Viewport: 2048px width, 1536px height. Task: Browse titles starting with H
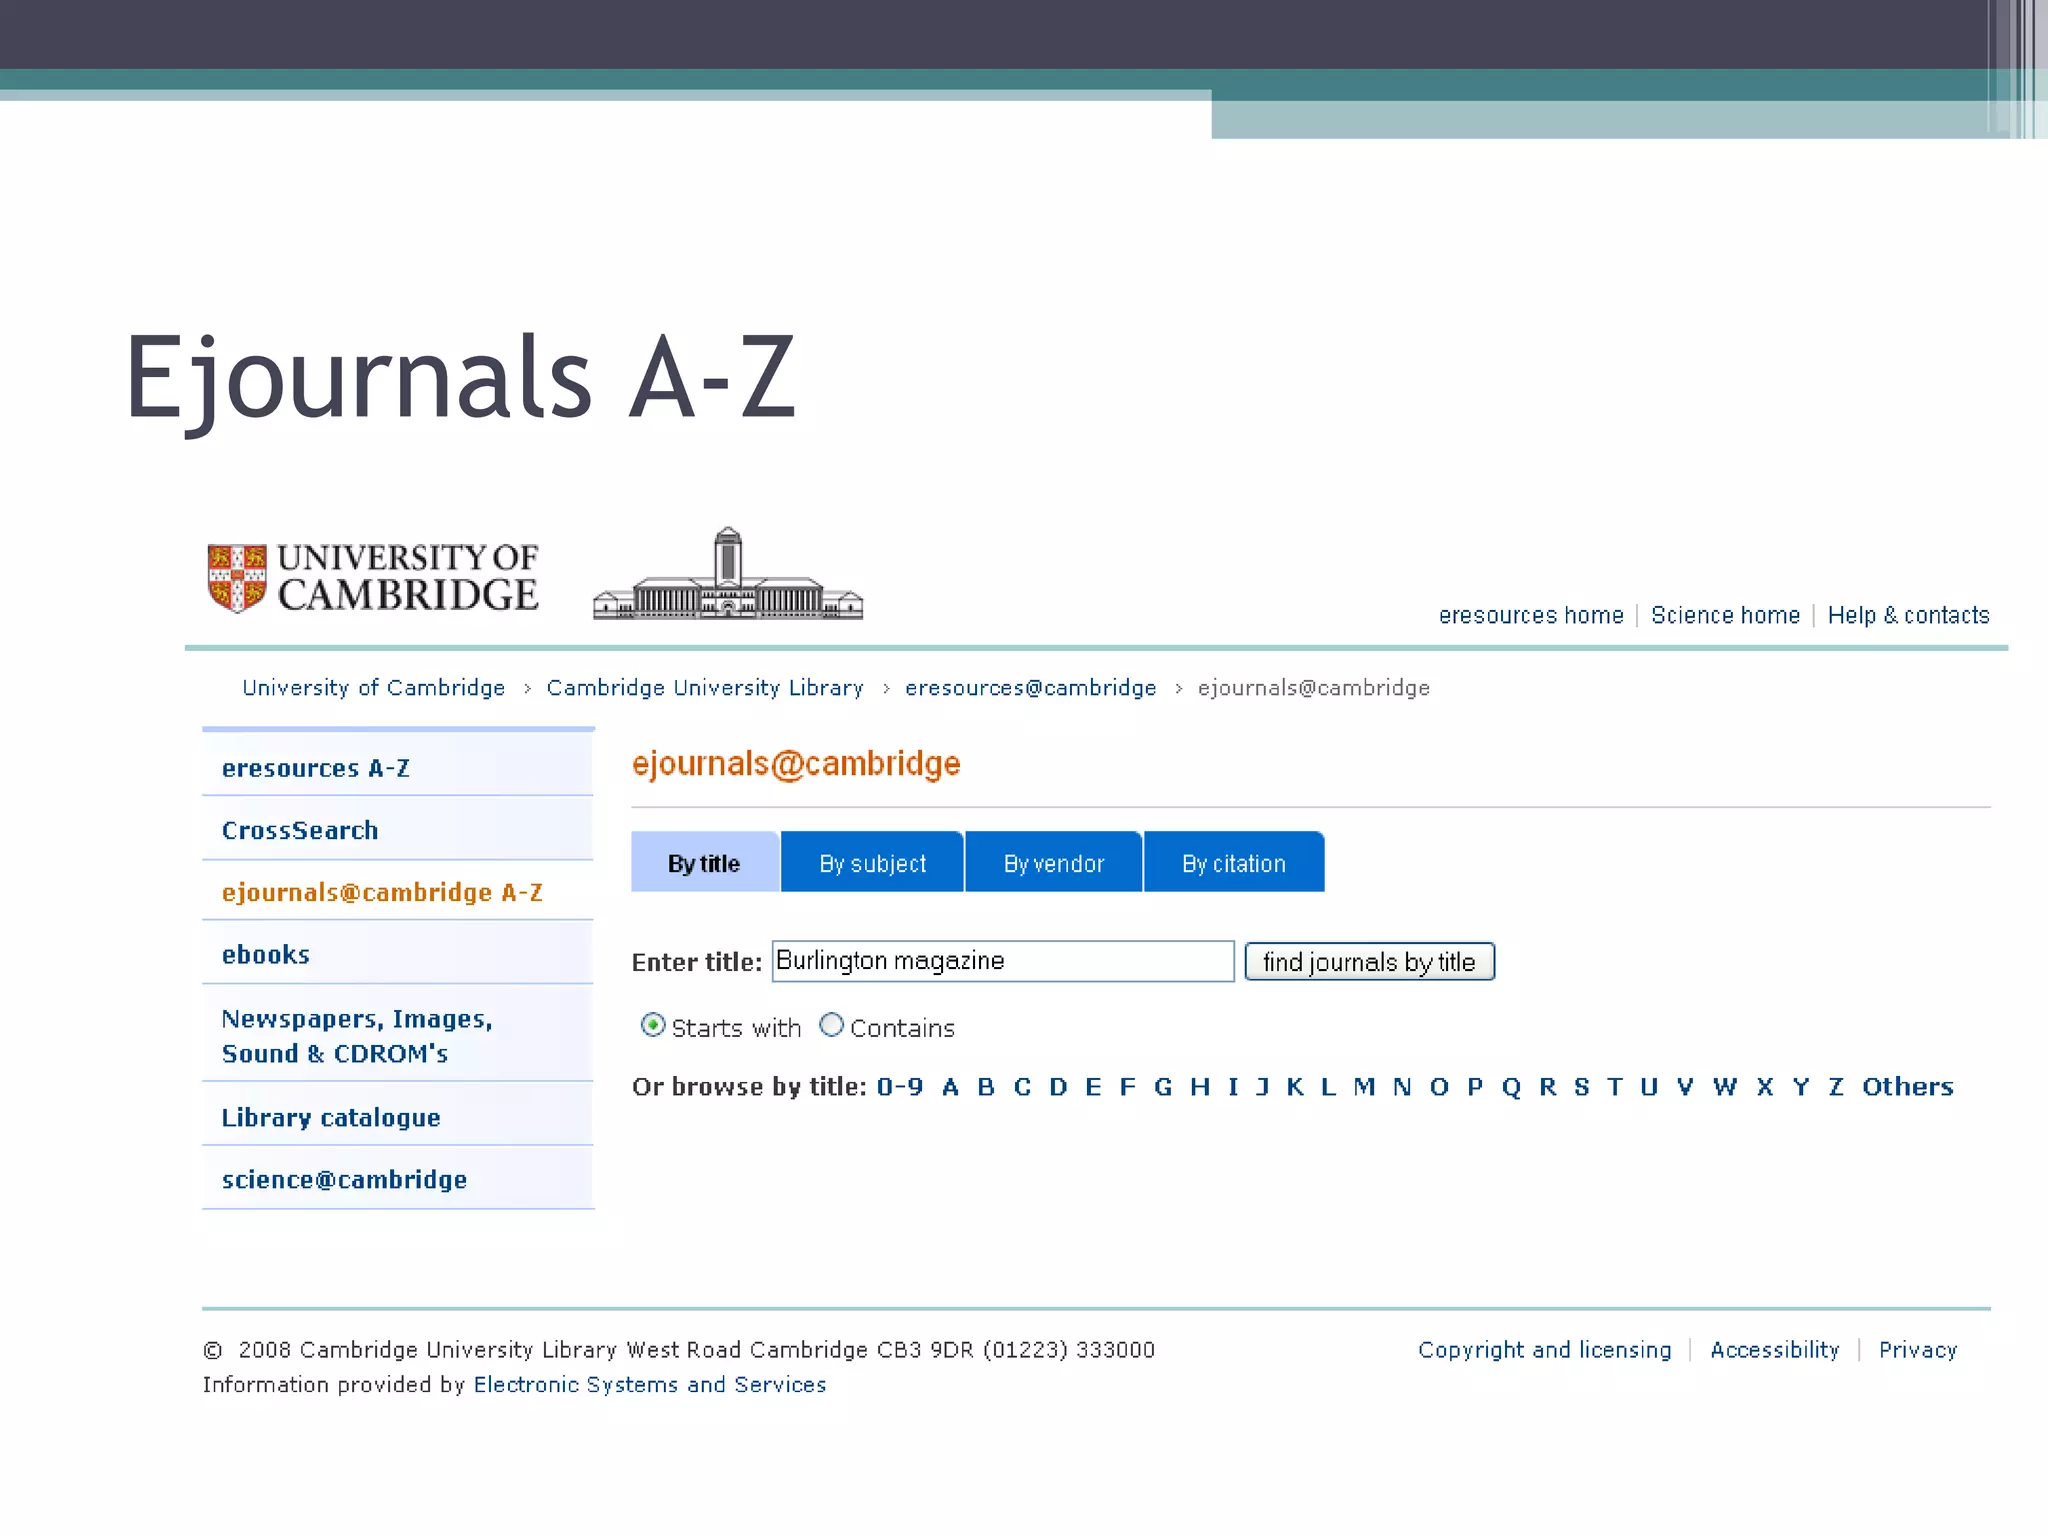pyautogui.click(x=1200, y=1087)
